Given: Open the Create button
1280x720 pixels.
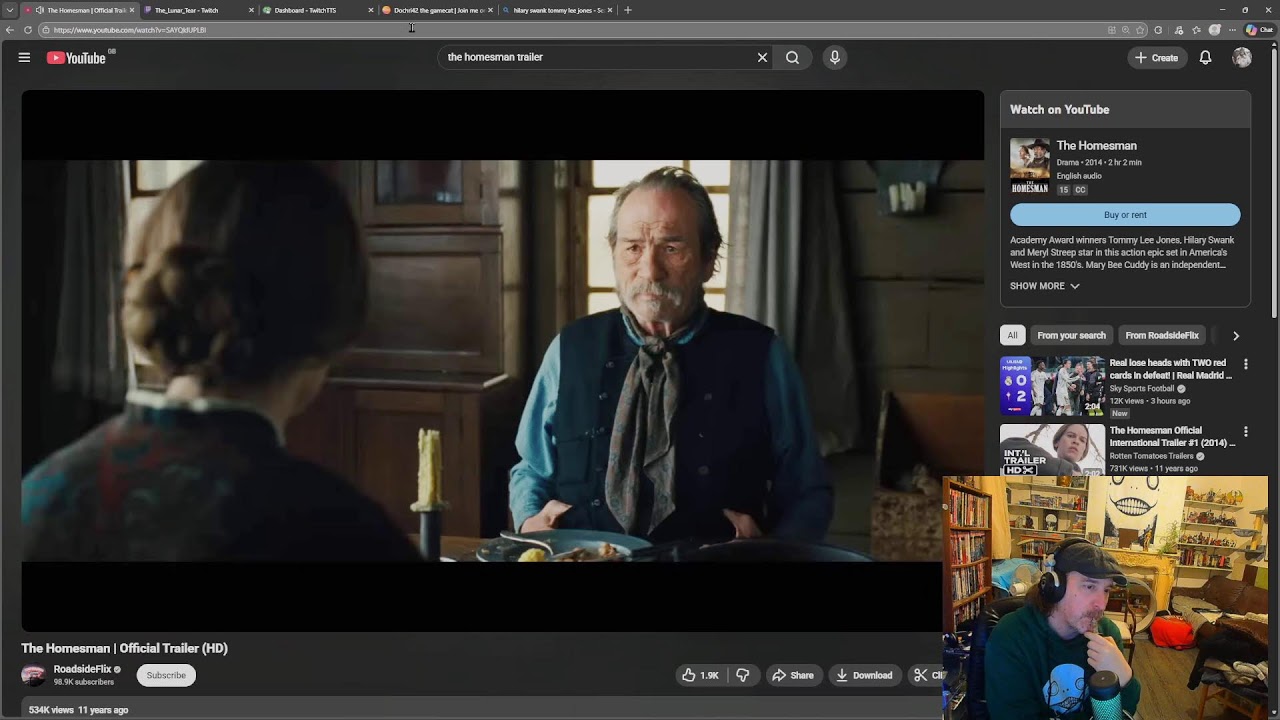Looking at the screenshot, I should point(1156,57).
